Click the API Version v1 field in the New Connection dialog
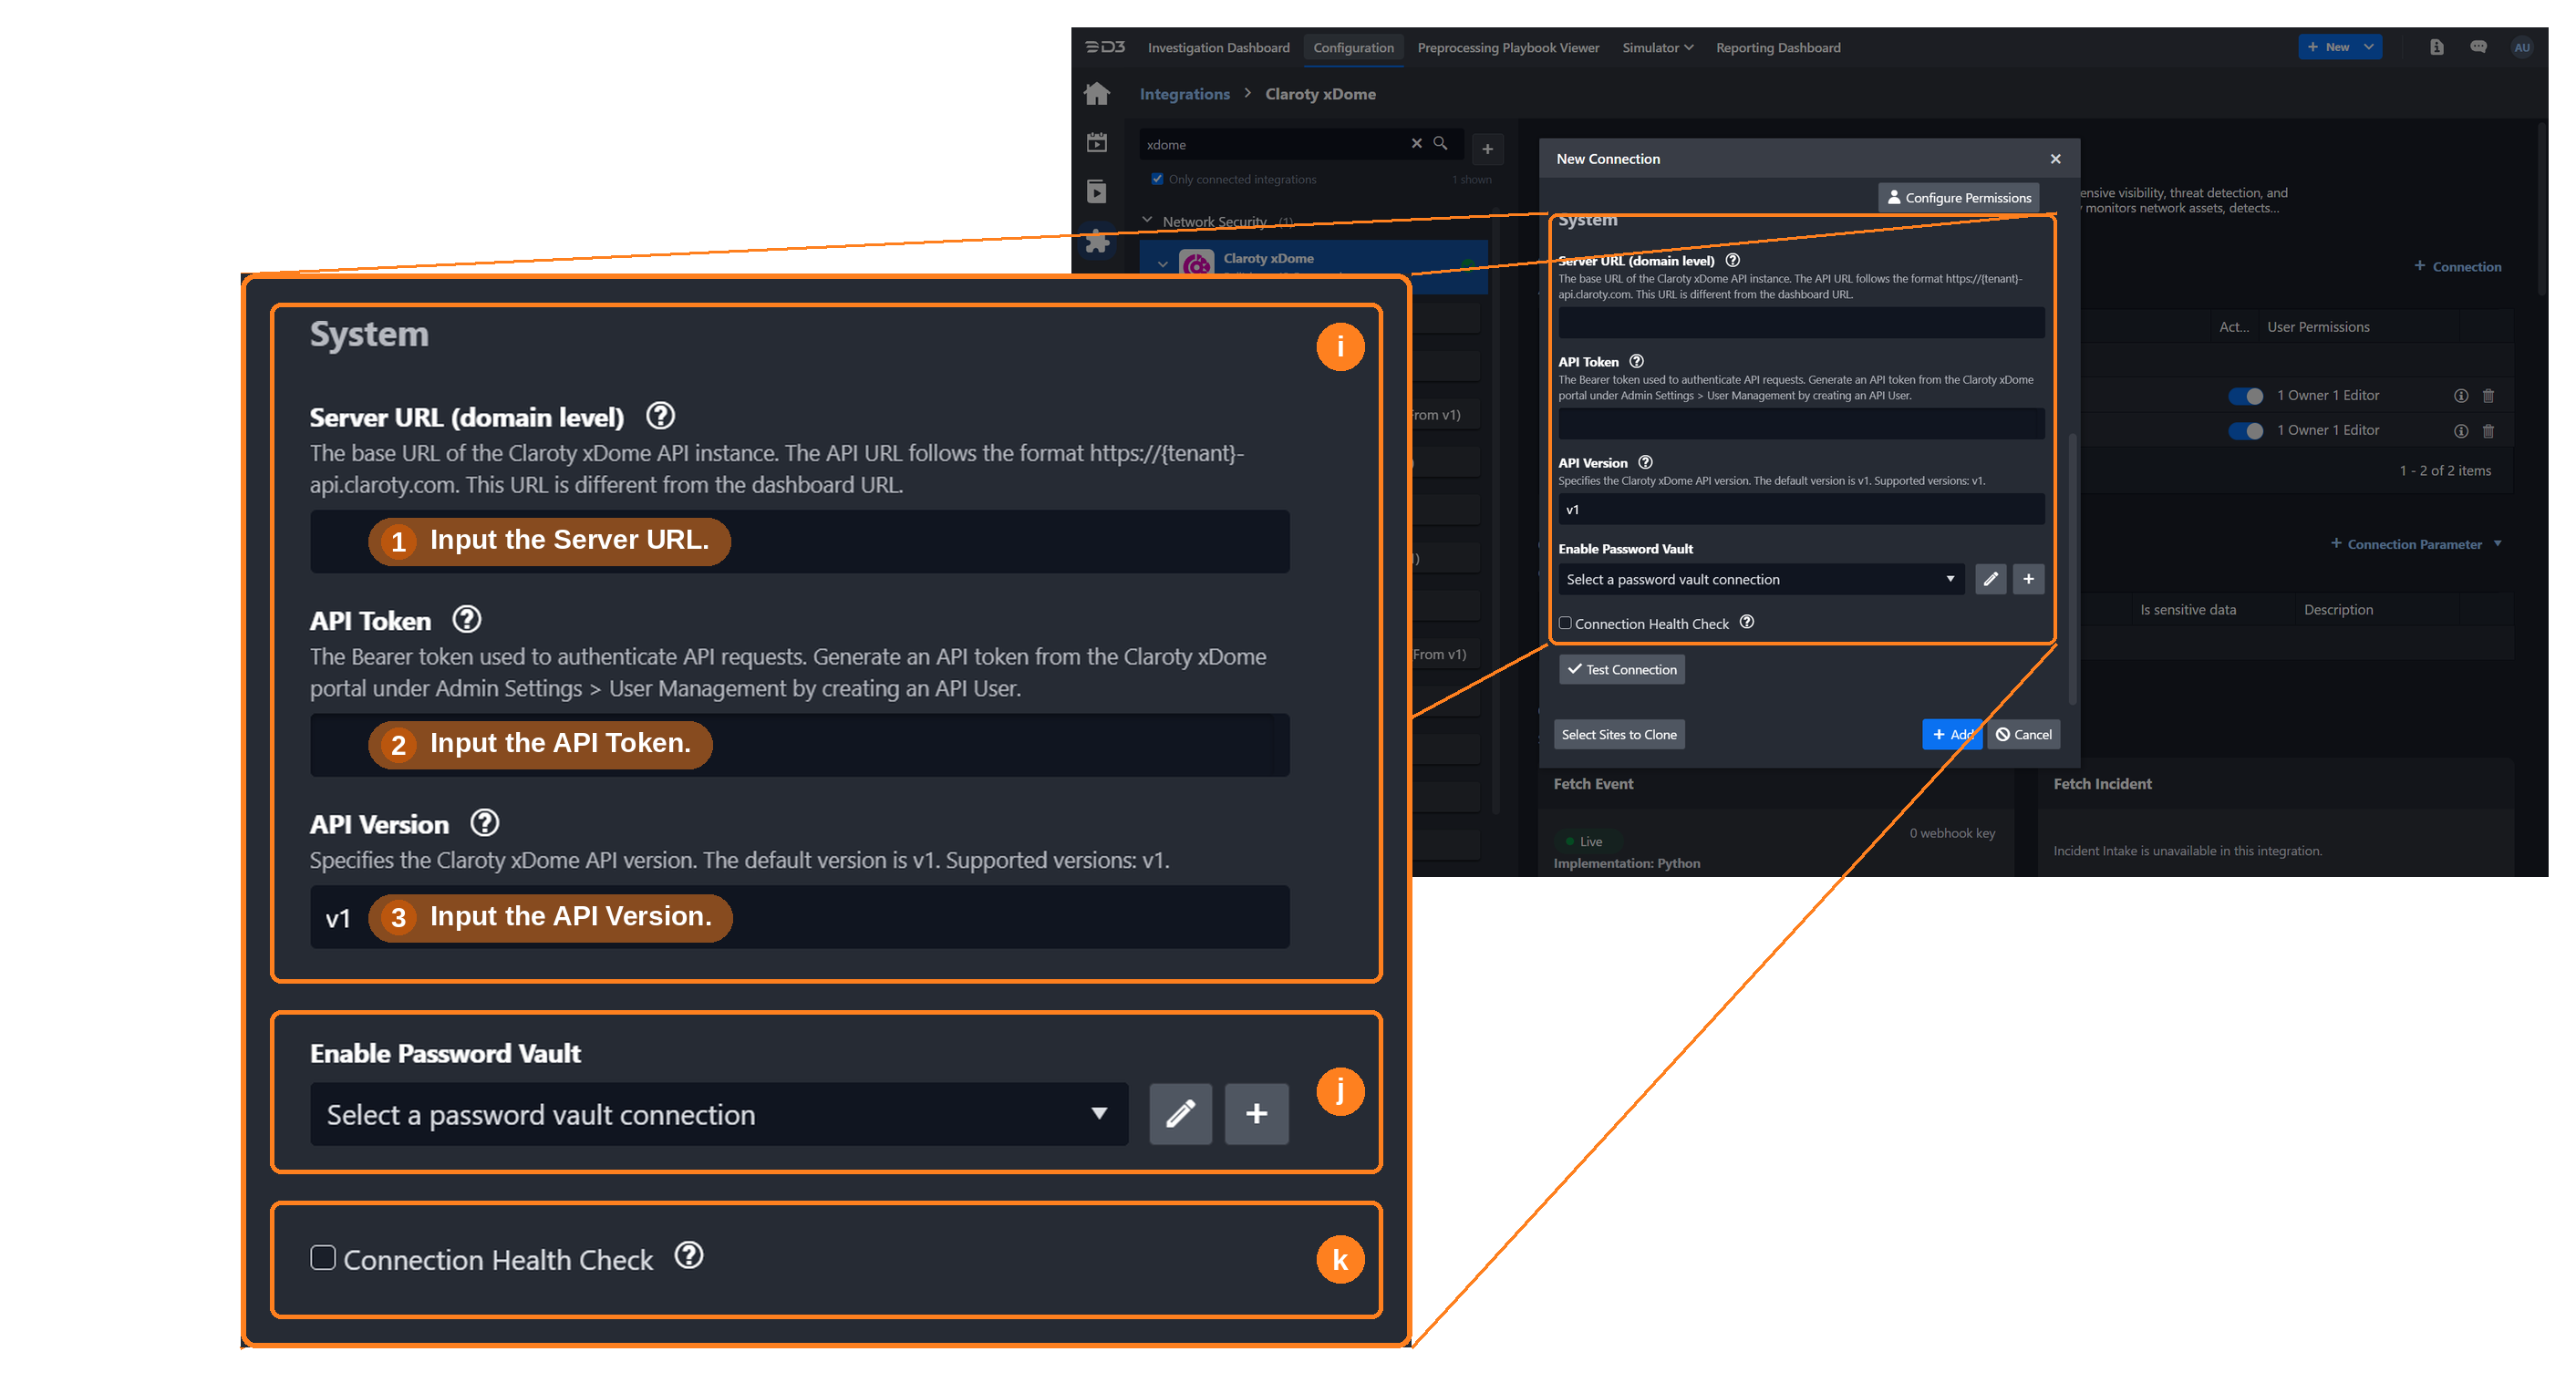The width and height of the screenshot is (2576, 1393). click(x=1801, y=509)
